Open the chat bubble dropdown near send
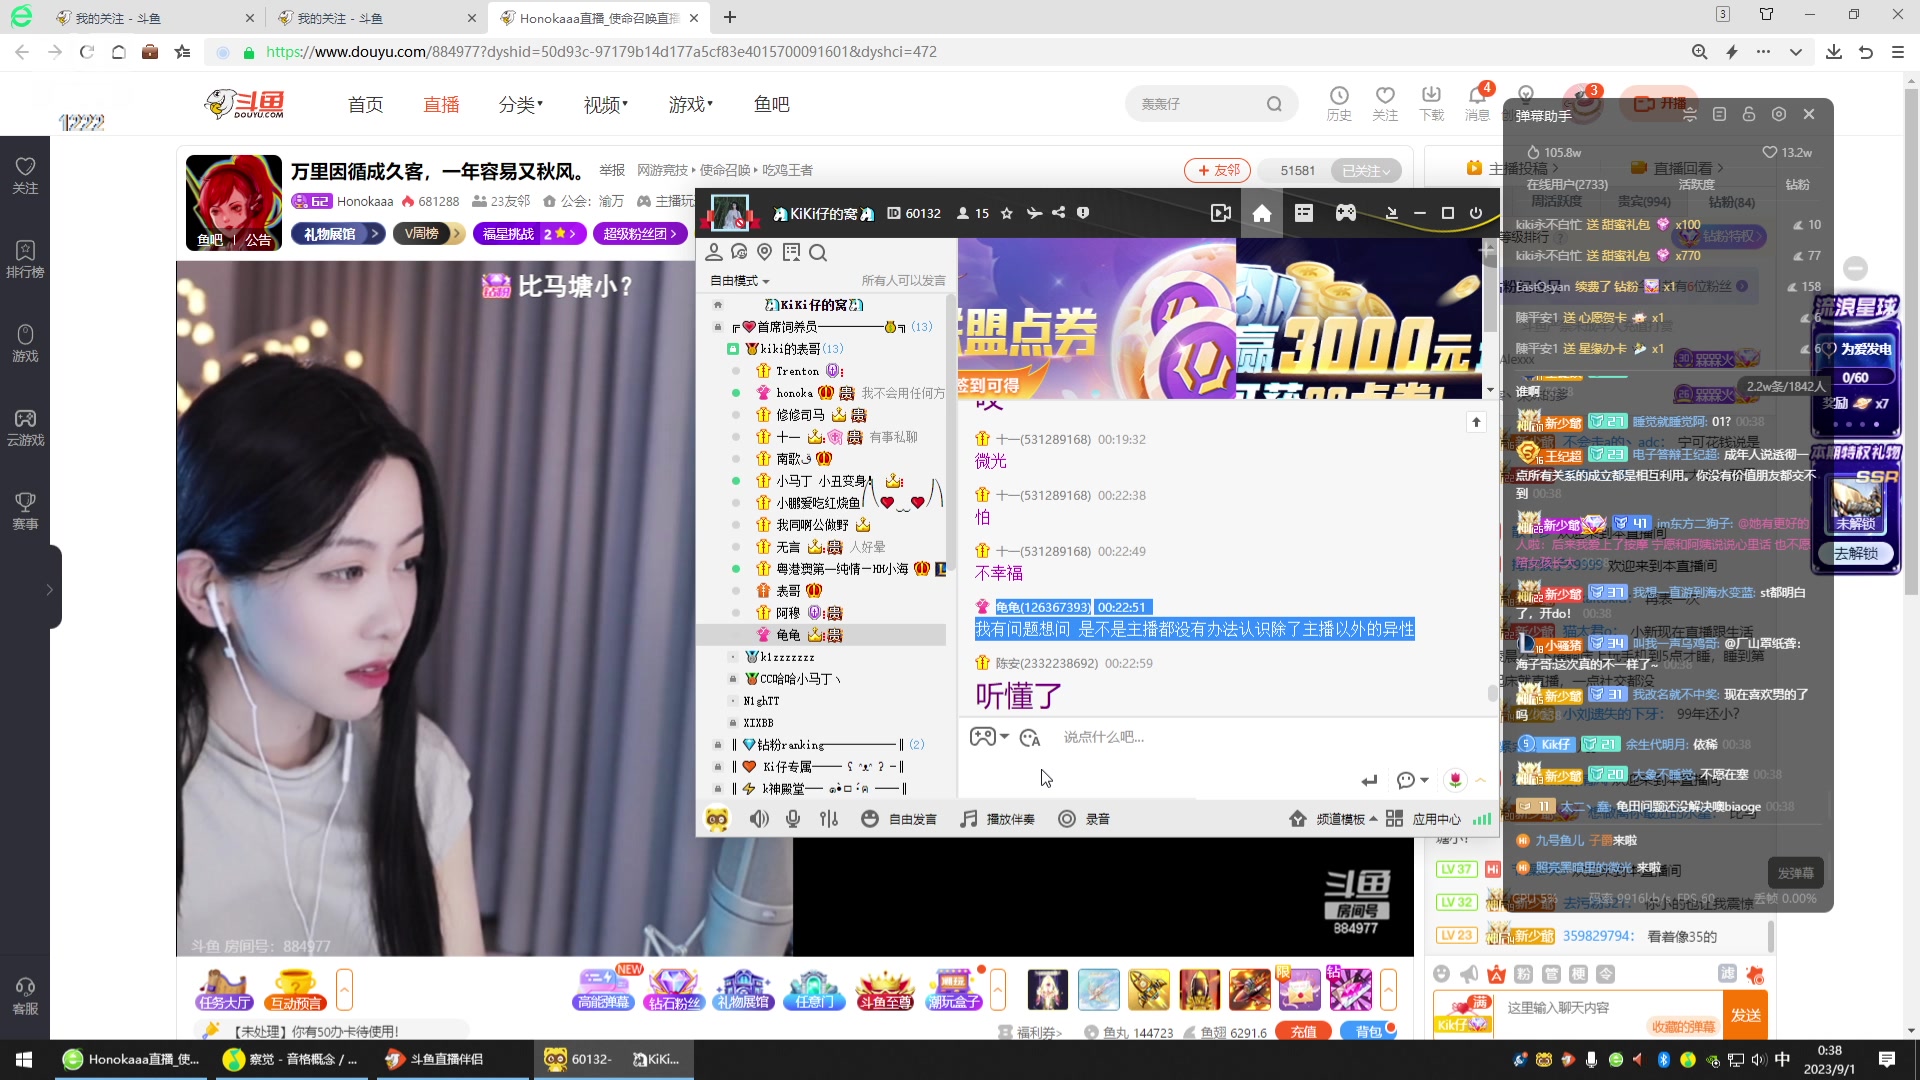 pyautogui.click(x=1412, y=780)
